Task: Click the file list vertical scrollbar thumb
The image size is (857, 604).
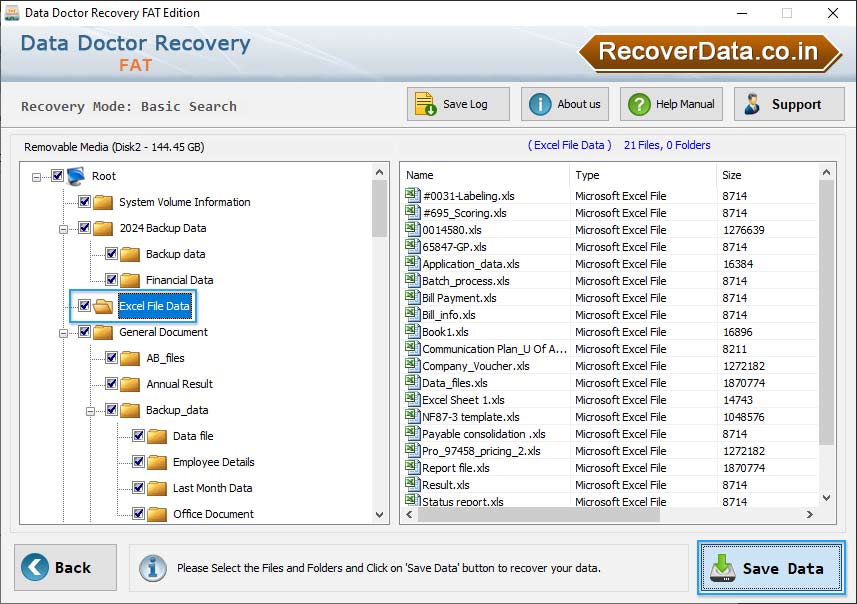Action: (x=826, y=312)
